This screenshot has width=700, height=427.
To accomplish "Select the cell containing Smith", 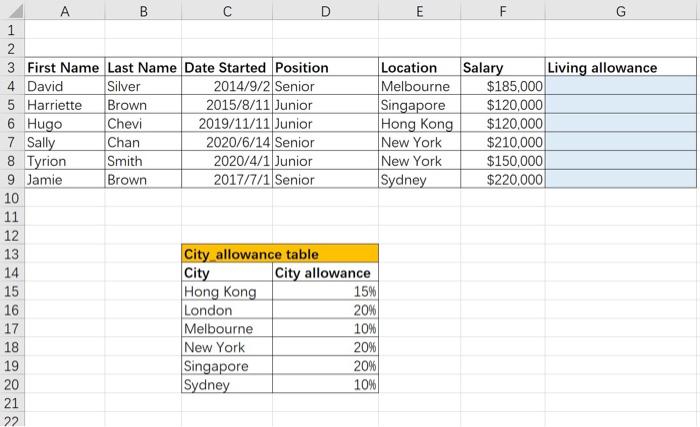I will [143, 161].
